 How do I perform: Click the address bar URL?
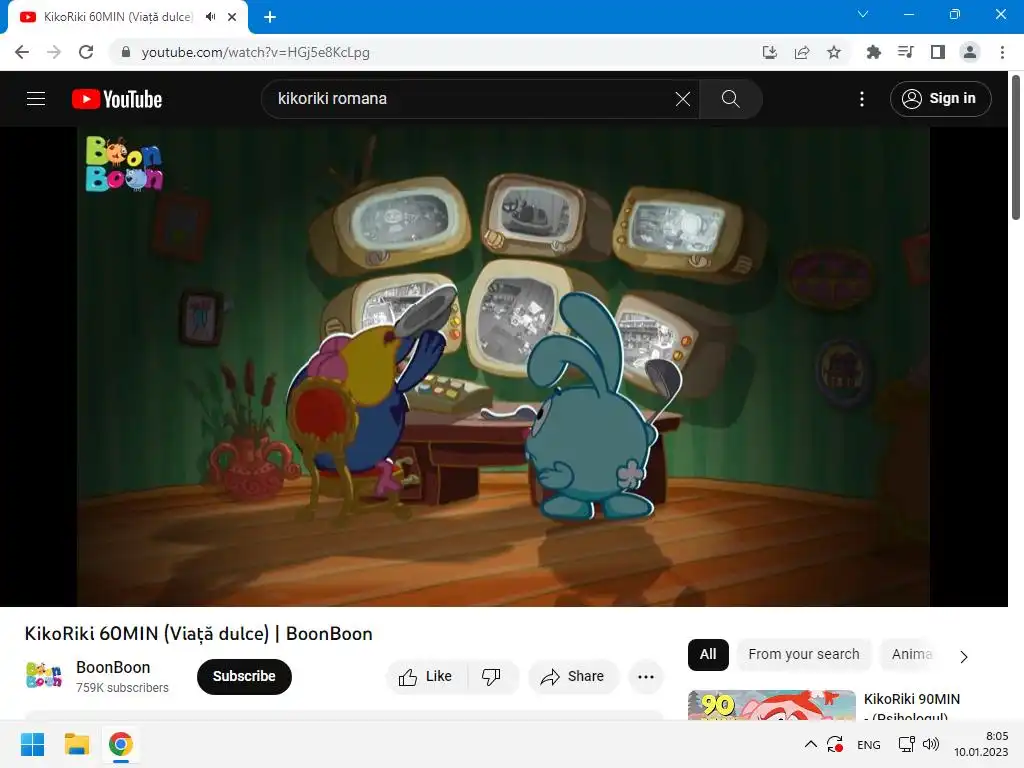[x=256, y=52]
